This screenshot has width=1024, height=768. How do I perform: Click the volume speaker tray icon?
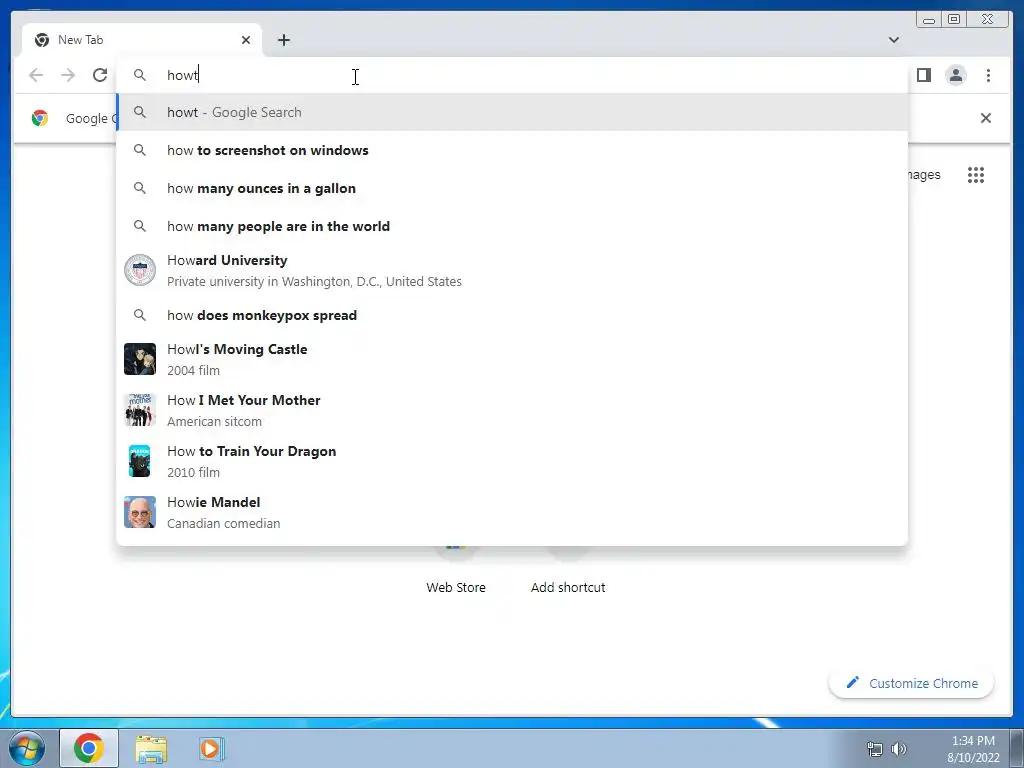pos(899,749)
